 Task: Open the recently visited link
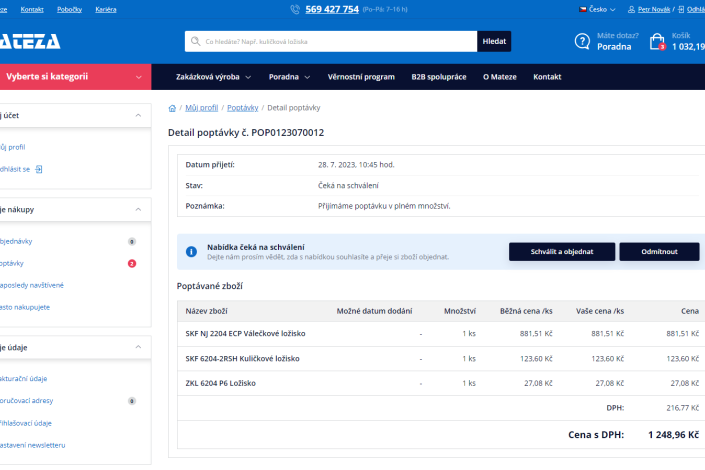pyautogui.click(x=32, y=285)
